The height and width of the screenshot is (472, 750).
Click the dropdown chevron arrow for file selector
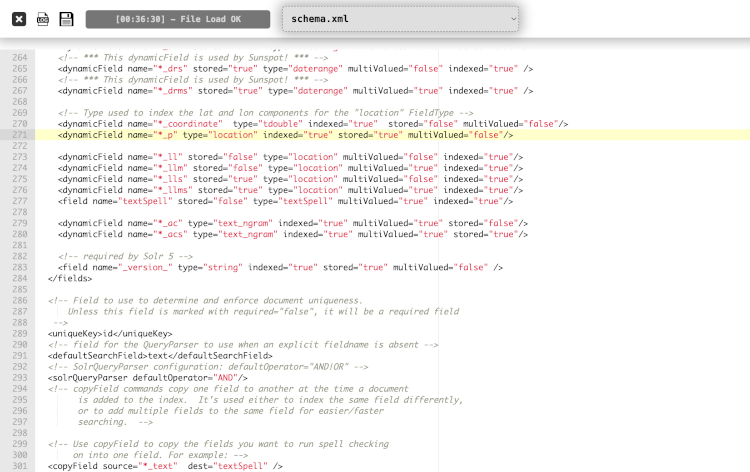tap(514, 19)
